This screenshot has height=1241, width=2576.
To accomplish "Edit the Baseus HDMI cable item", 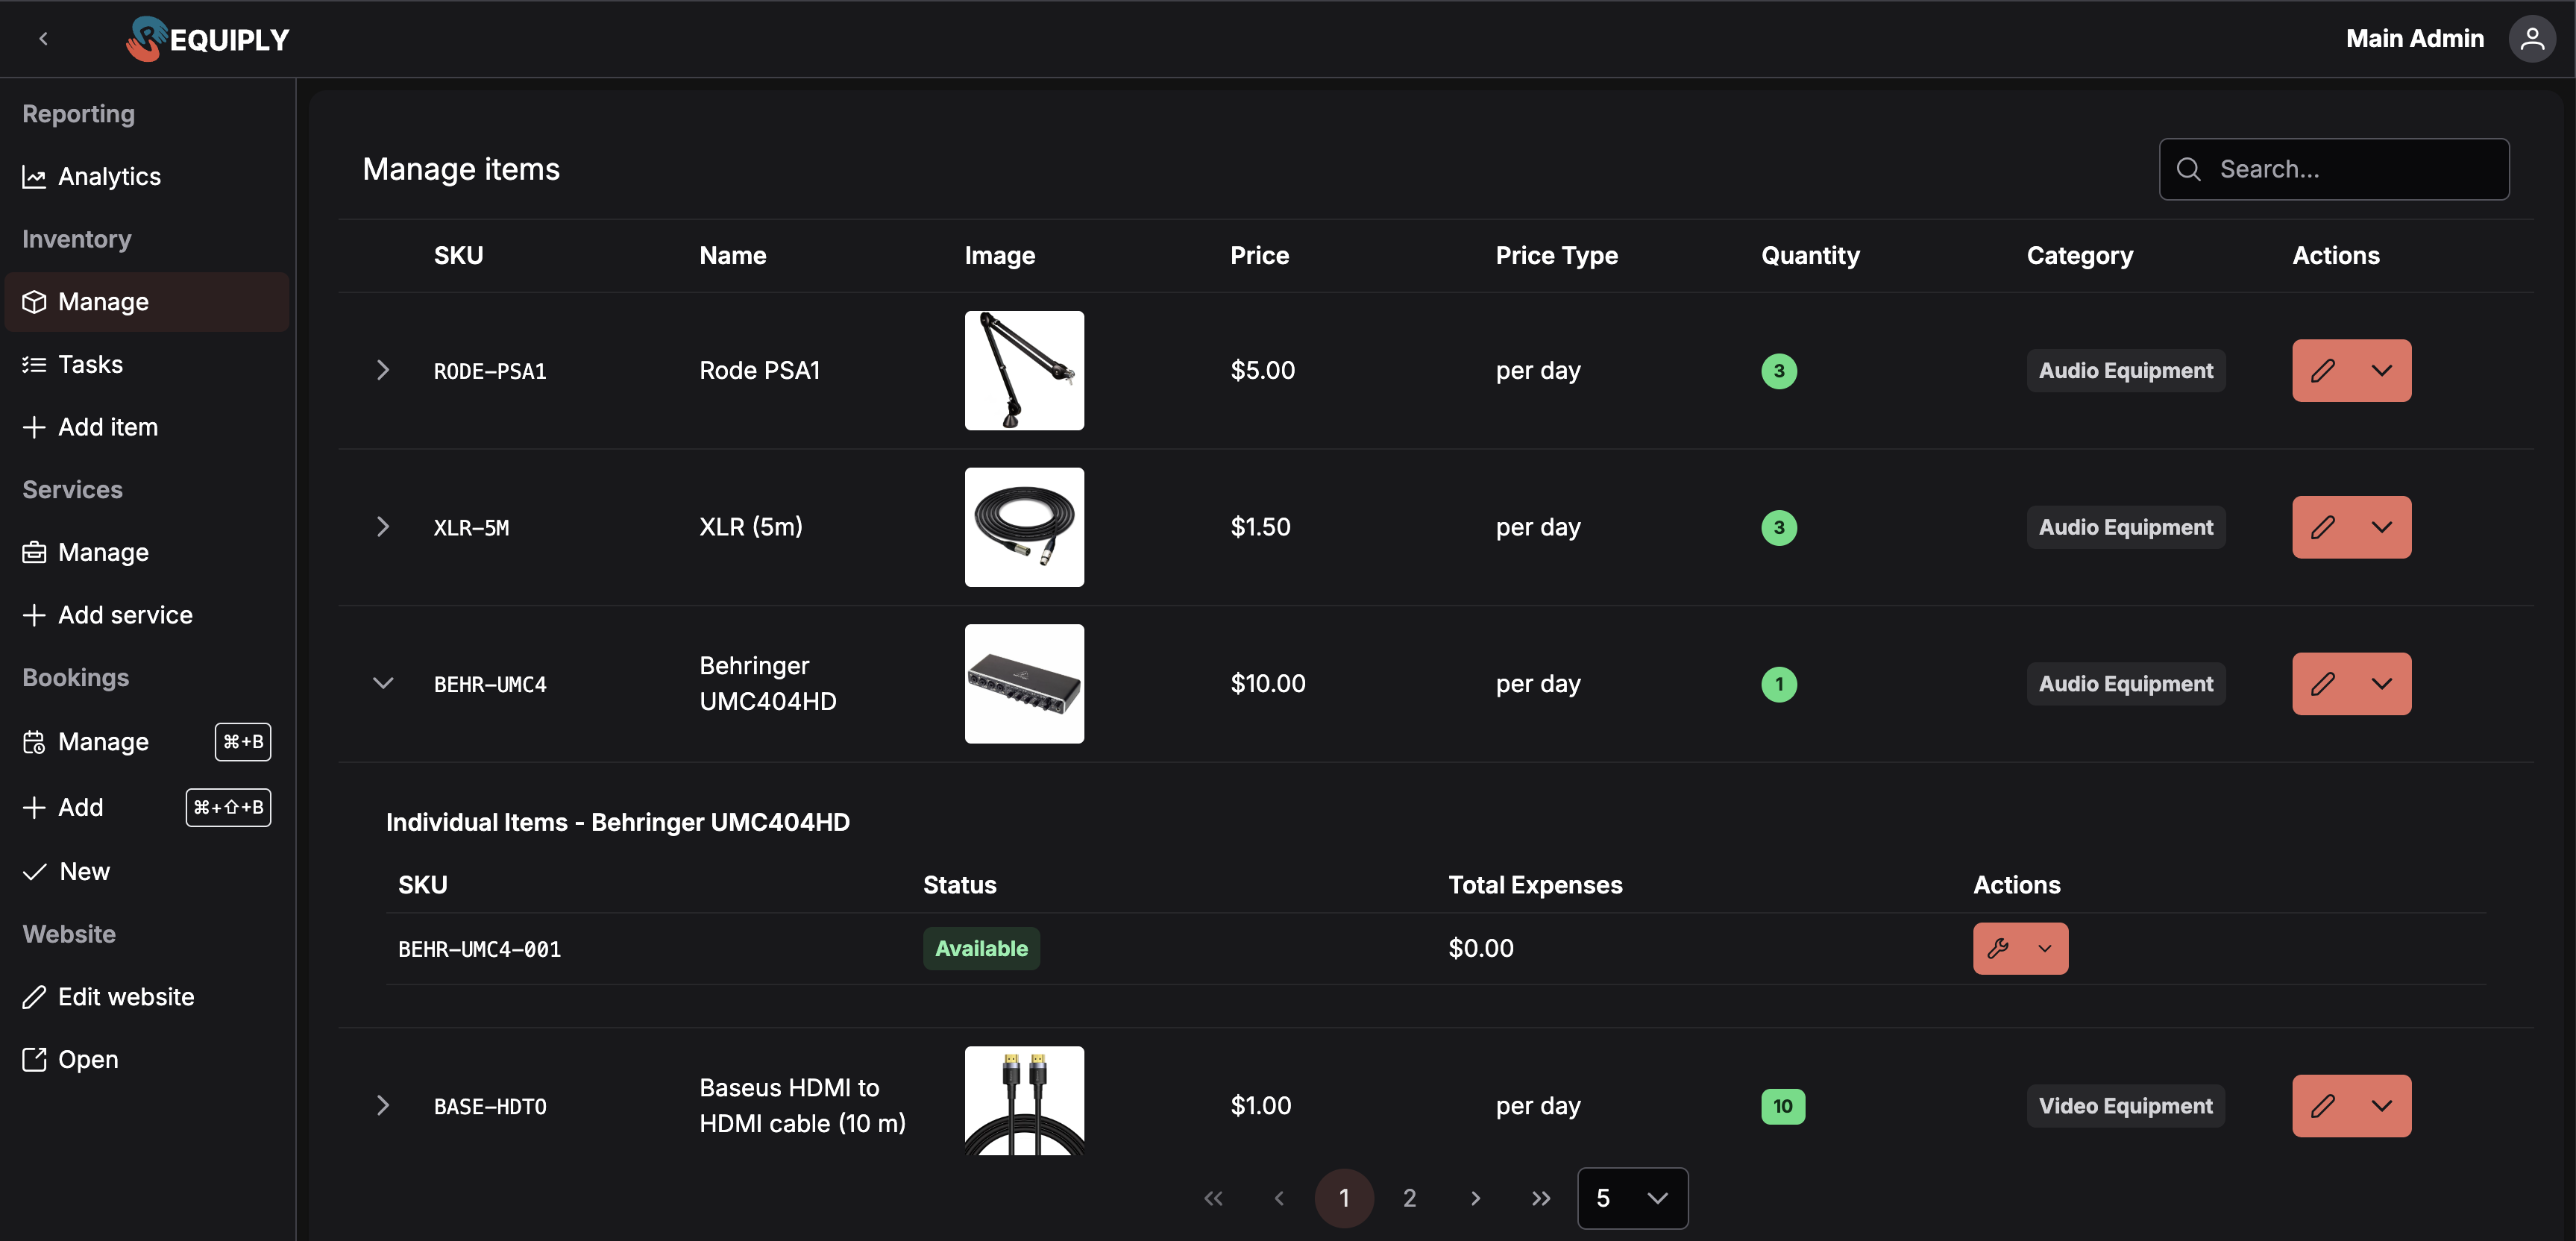I will click(x=2322, y=1106).
